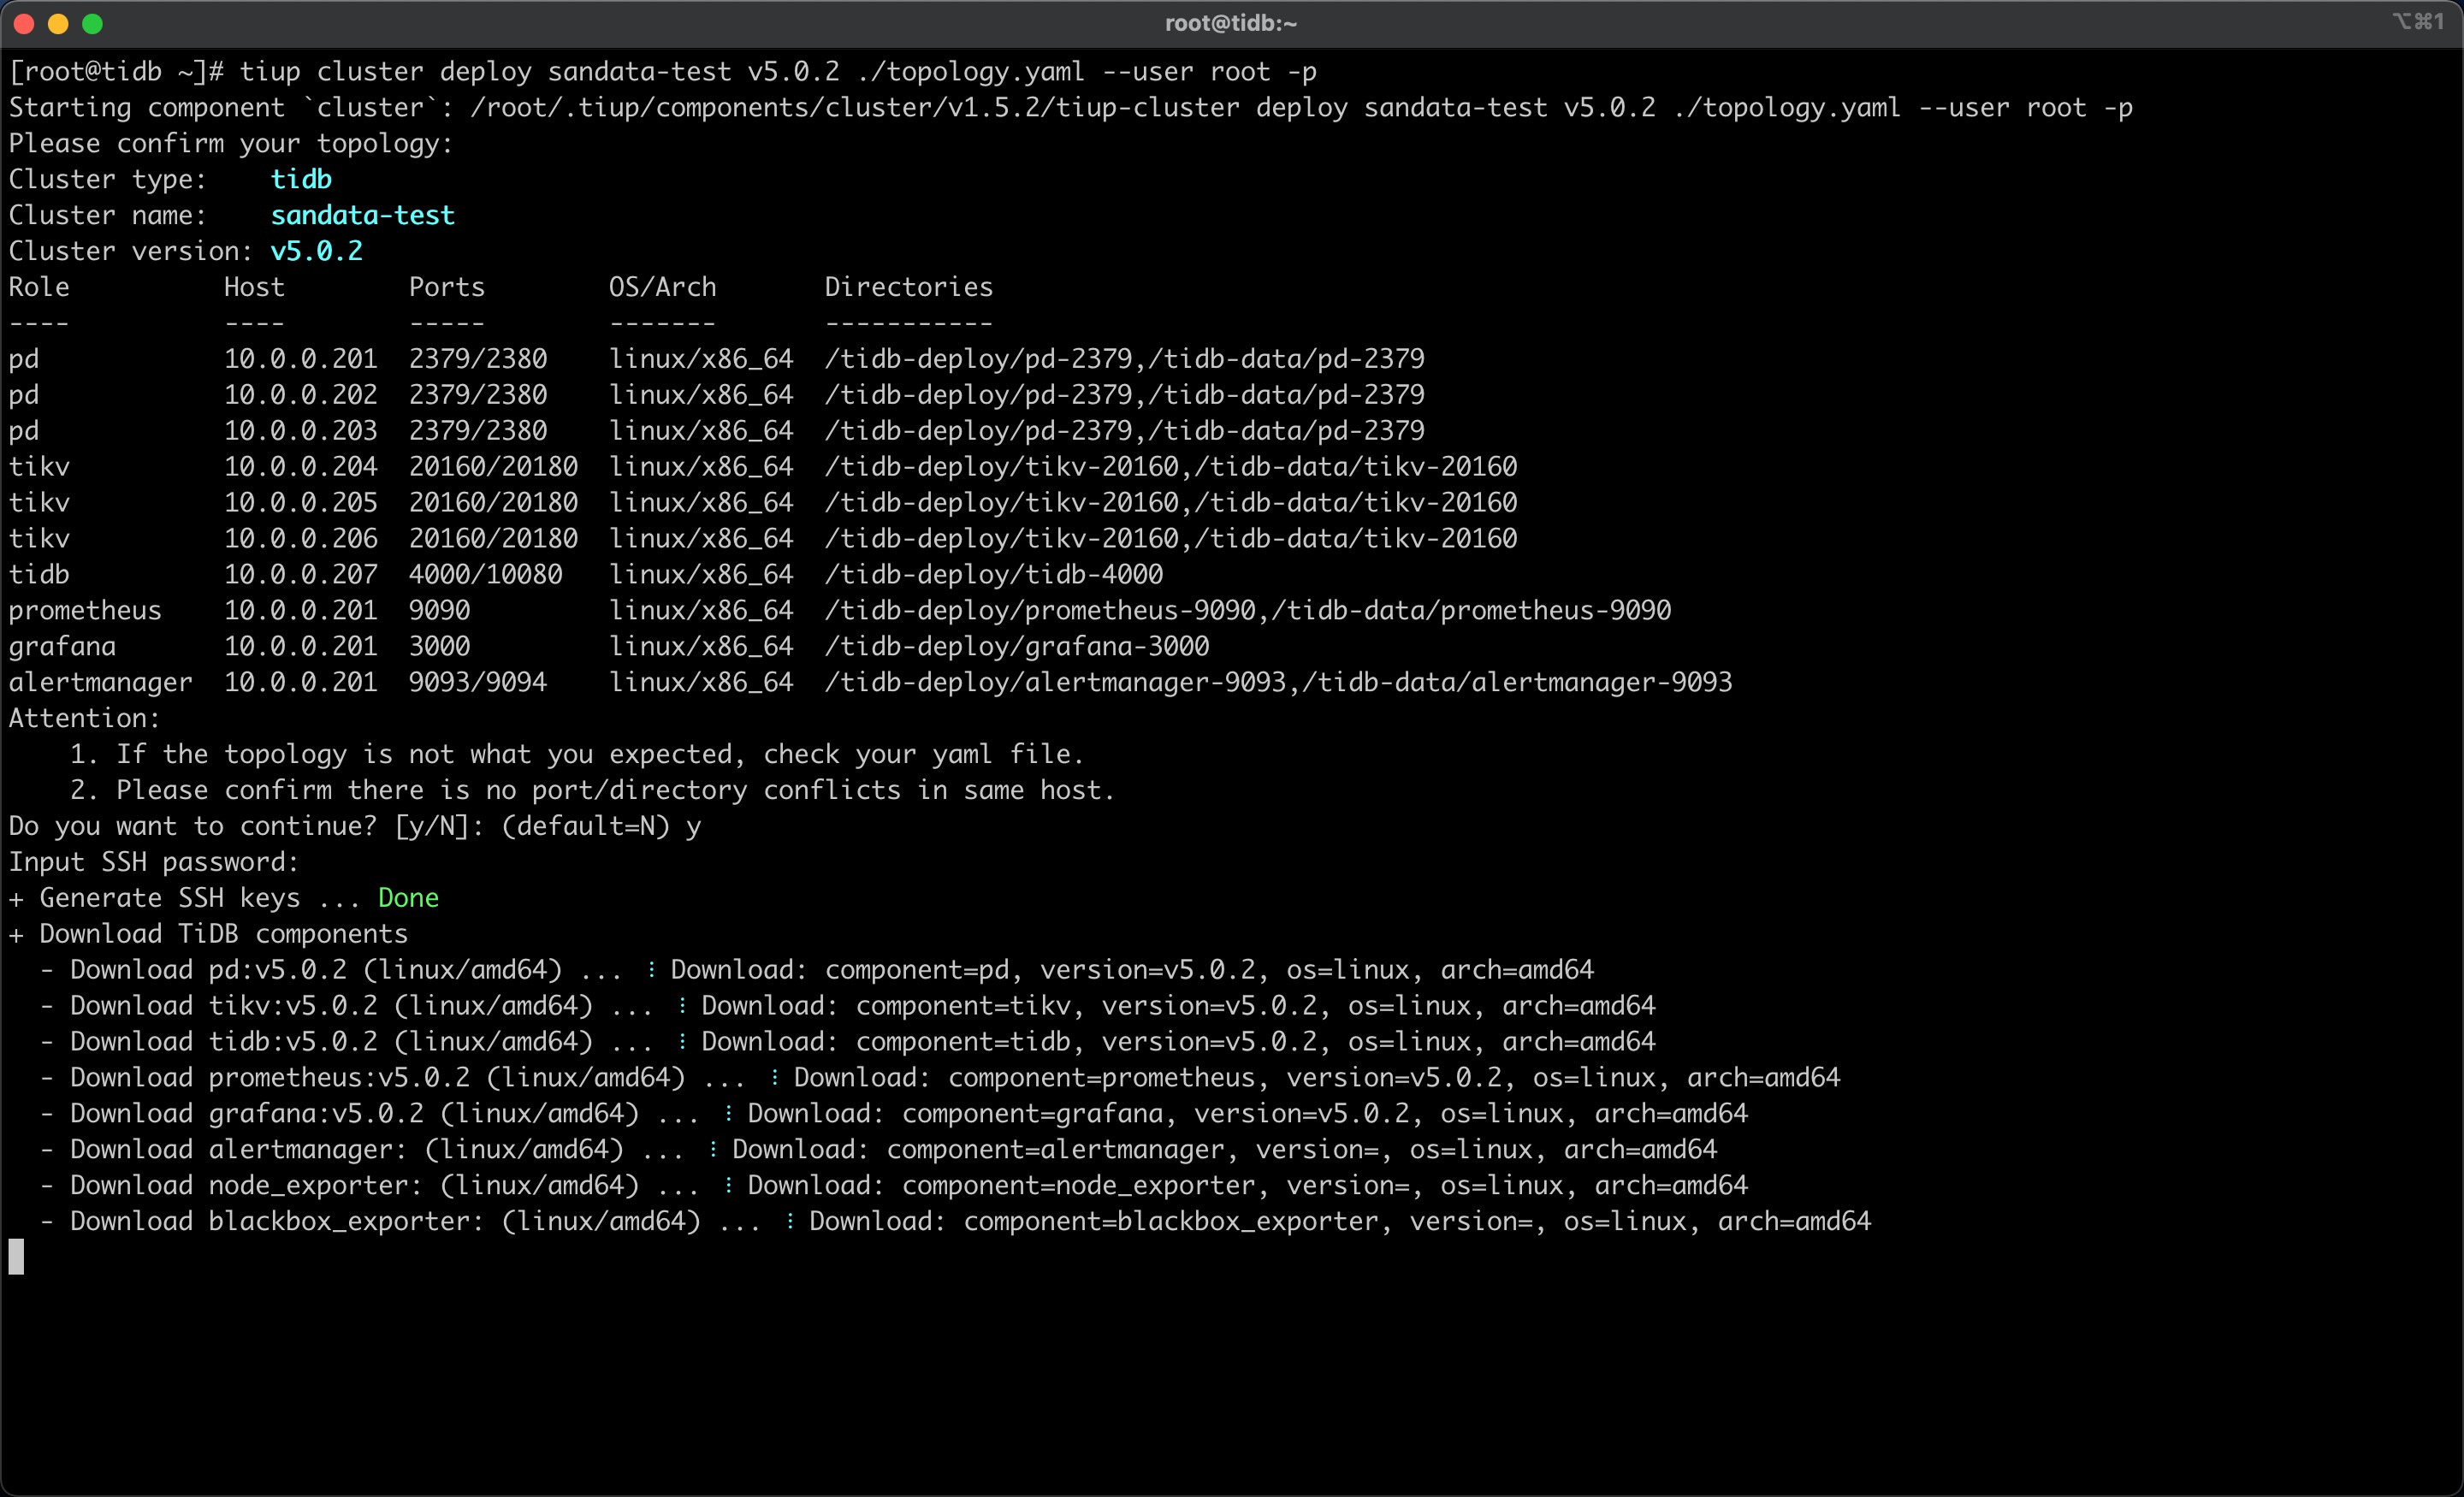Click the Input SSH password line
The image size is (2464, 1497).
154,863
